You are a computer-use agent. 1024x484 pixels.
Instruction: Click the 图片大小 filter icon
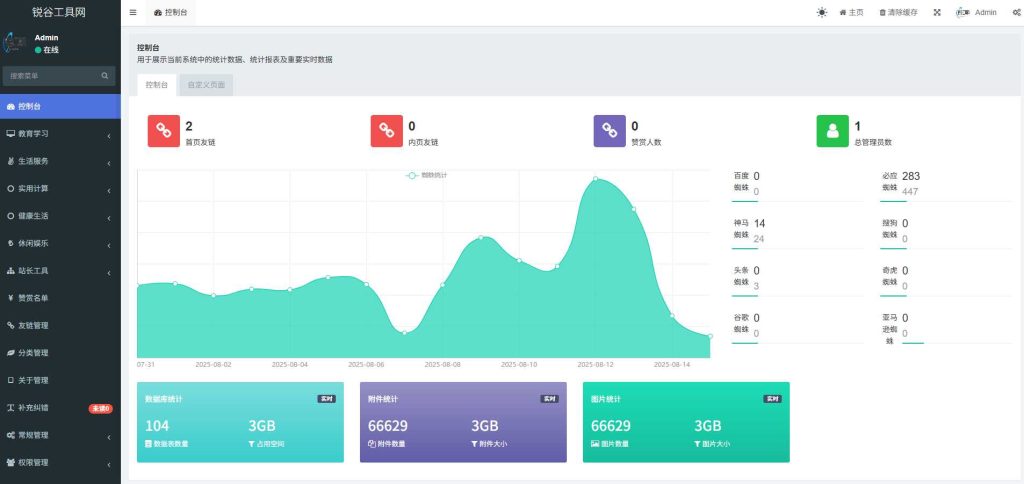697,444
